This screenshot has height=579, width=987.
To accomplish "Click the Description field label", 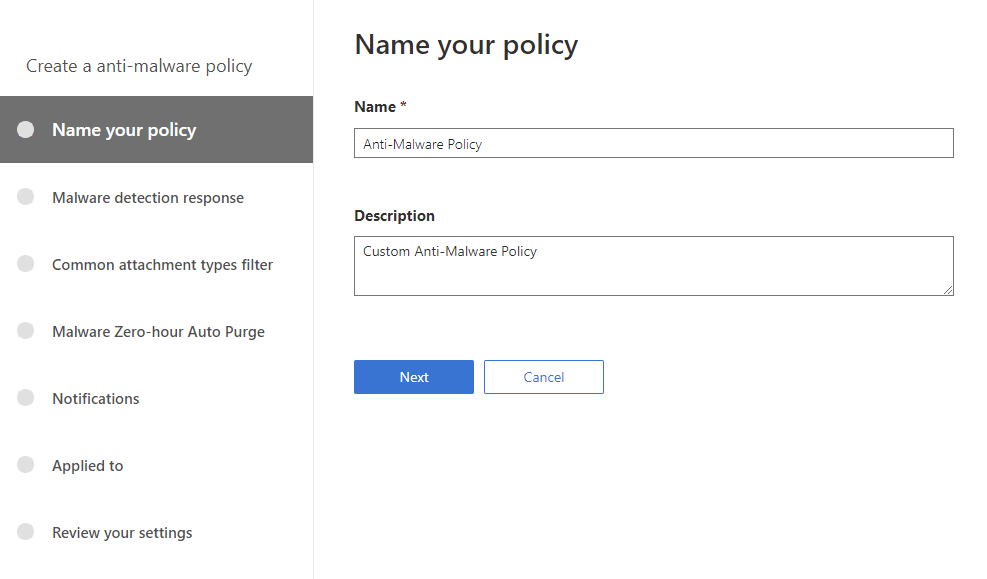I will 394,216.
